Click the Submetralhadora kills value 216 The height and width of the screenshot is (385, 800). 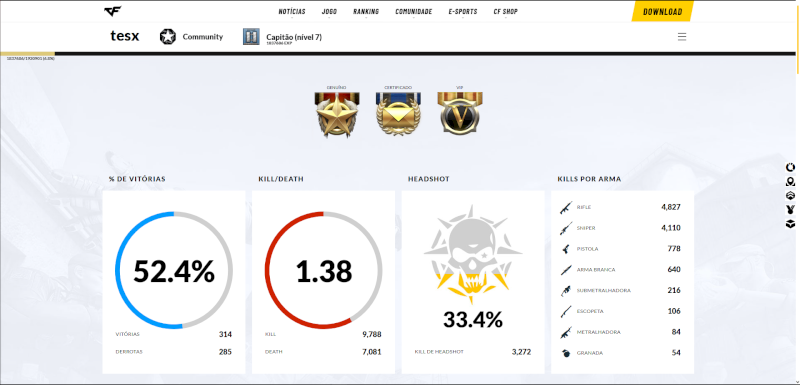coord(674,290)
